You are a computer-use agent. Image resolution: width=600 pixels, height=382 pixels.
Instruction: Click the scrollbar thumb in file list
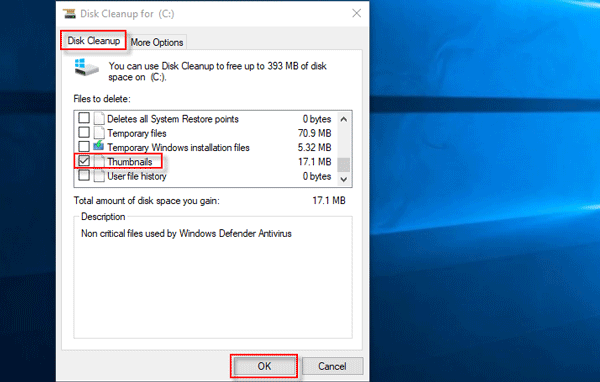[x=344, y=165]
